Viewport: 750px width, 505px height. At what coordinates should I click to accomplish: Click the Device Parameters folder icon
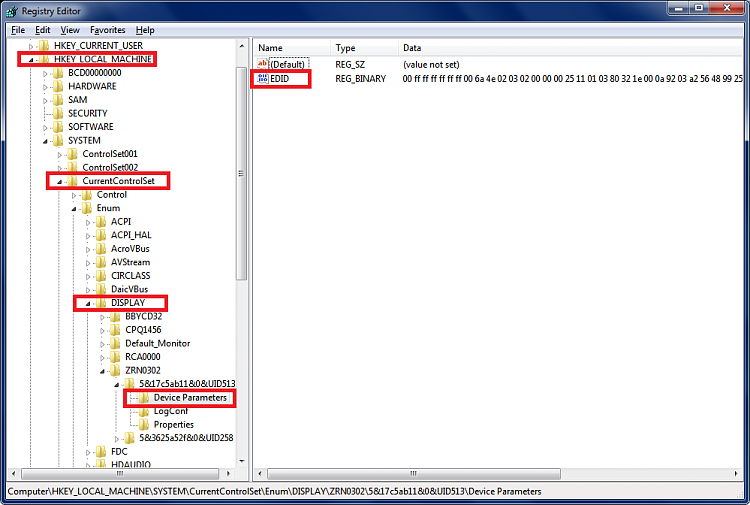pyautogui.click(x=144, y=397)
